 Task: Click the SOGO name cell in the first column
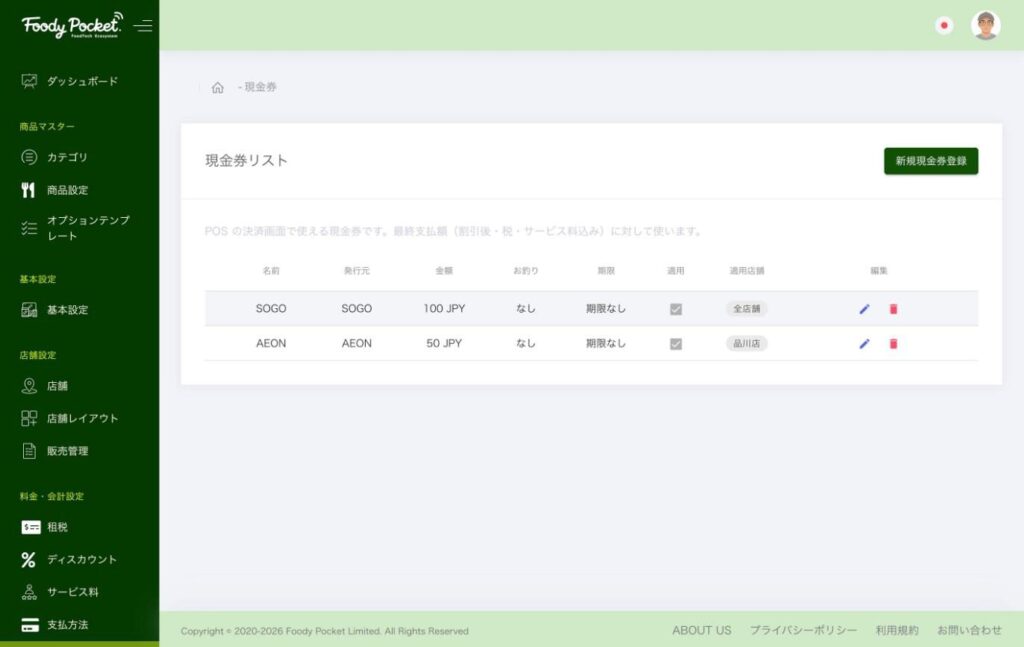(x=271, y=308)
